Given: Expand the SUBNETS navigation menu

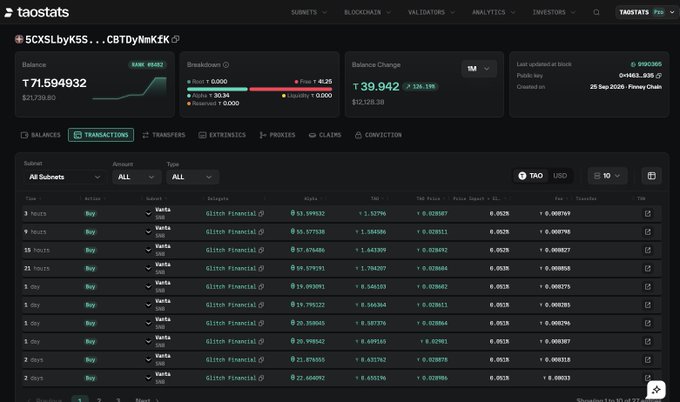Looking at the screenshot, I should (309, 12).
